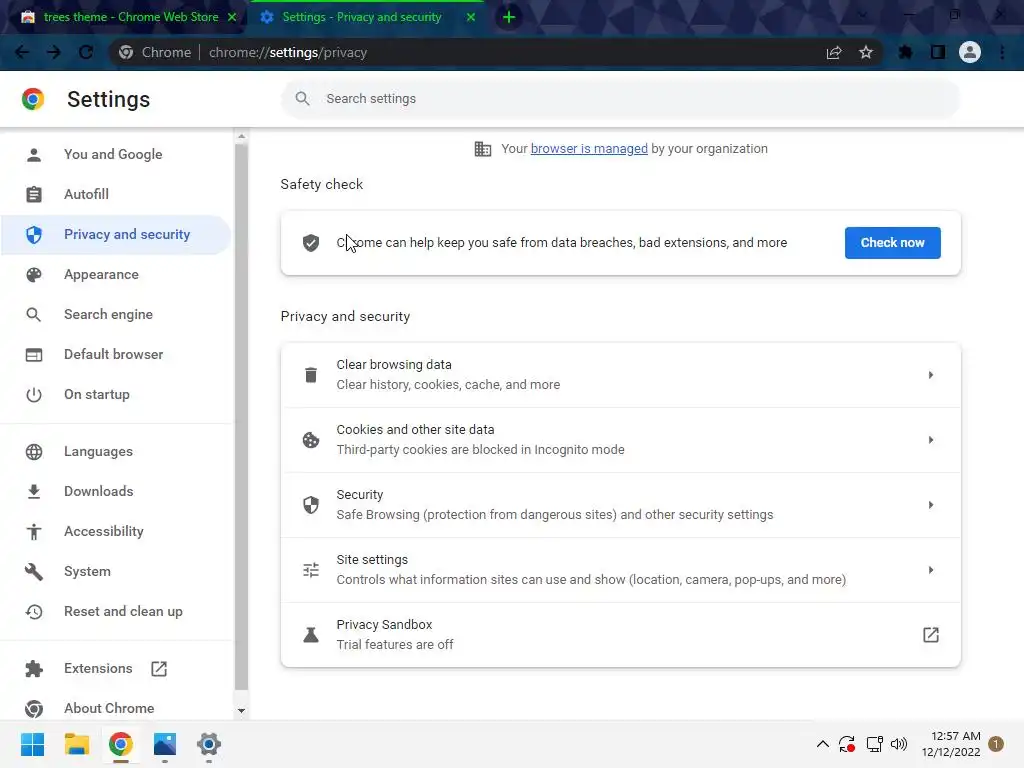Open Chrome's three-dot menu
The height and width of the screenshot is (768, 1024).
click(x=1002, y=52)
